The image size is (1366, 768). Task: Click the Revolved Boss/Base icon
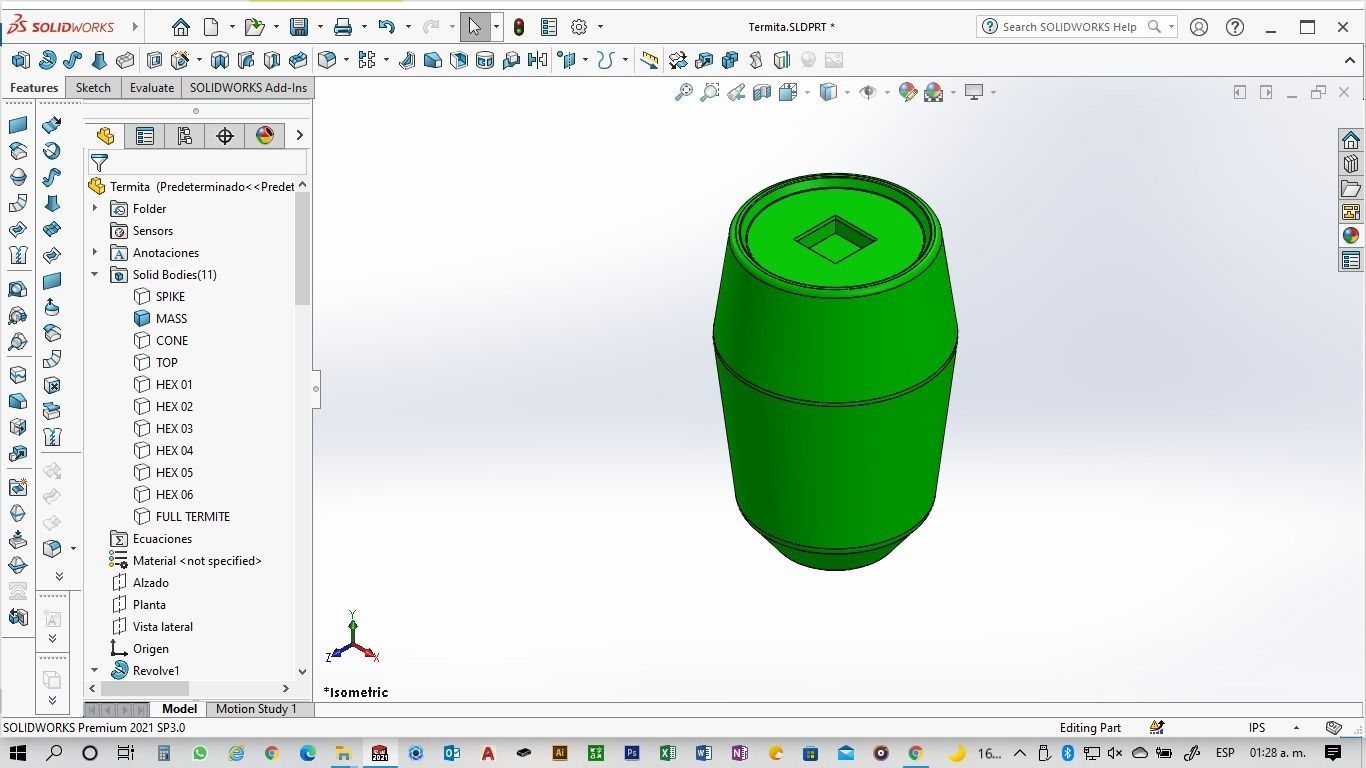(x=46, y=60)
